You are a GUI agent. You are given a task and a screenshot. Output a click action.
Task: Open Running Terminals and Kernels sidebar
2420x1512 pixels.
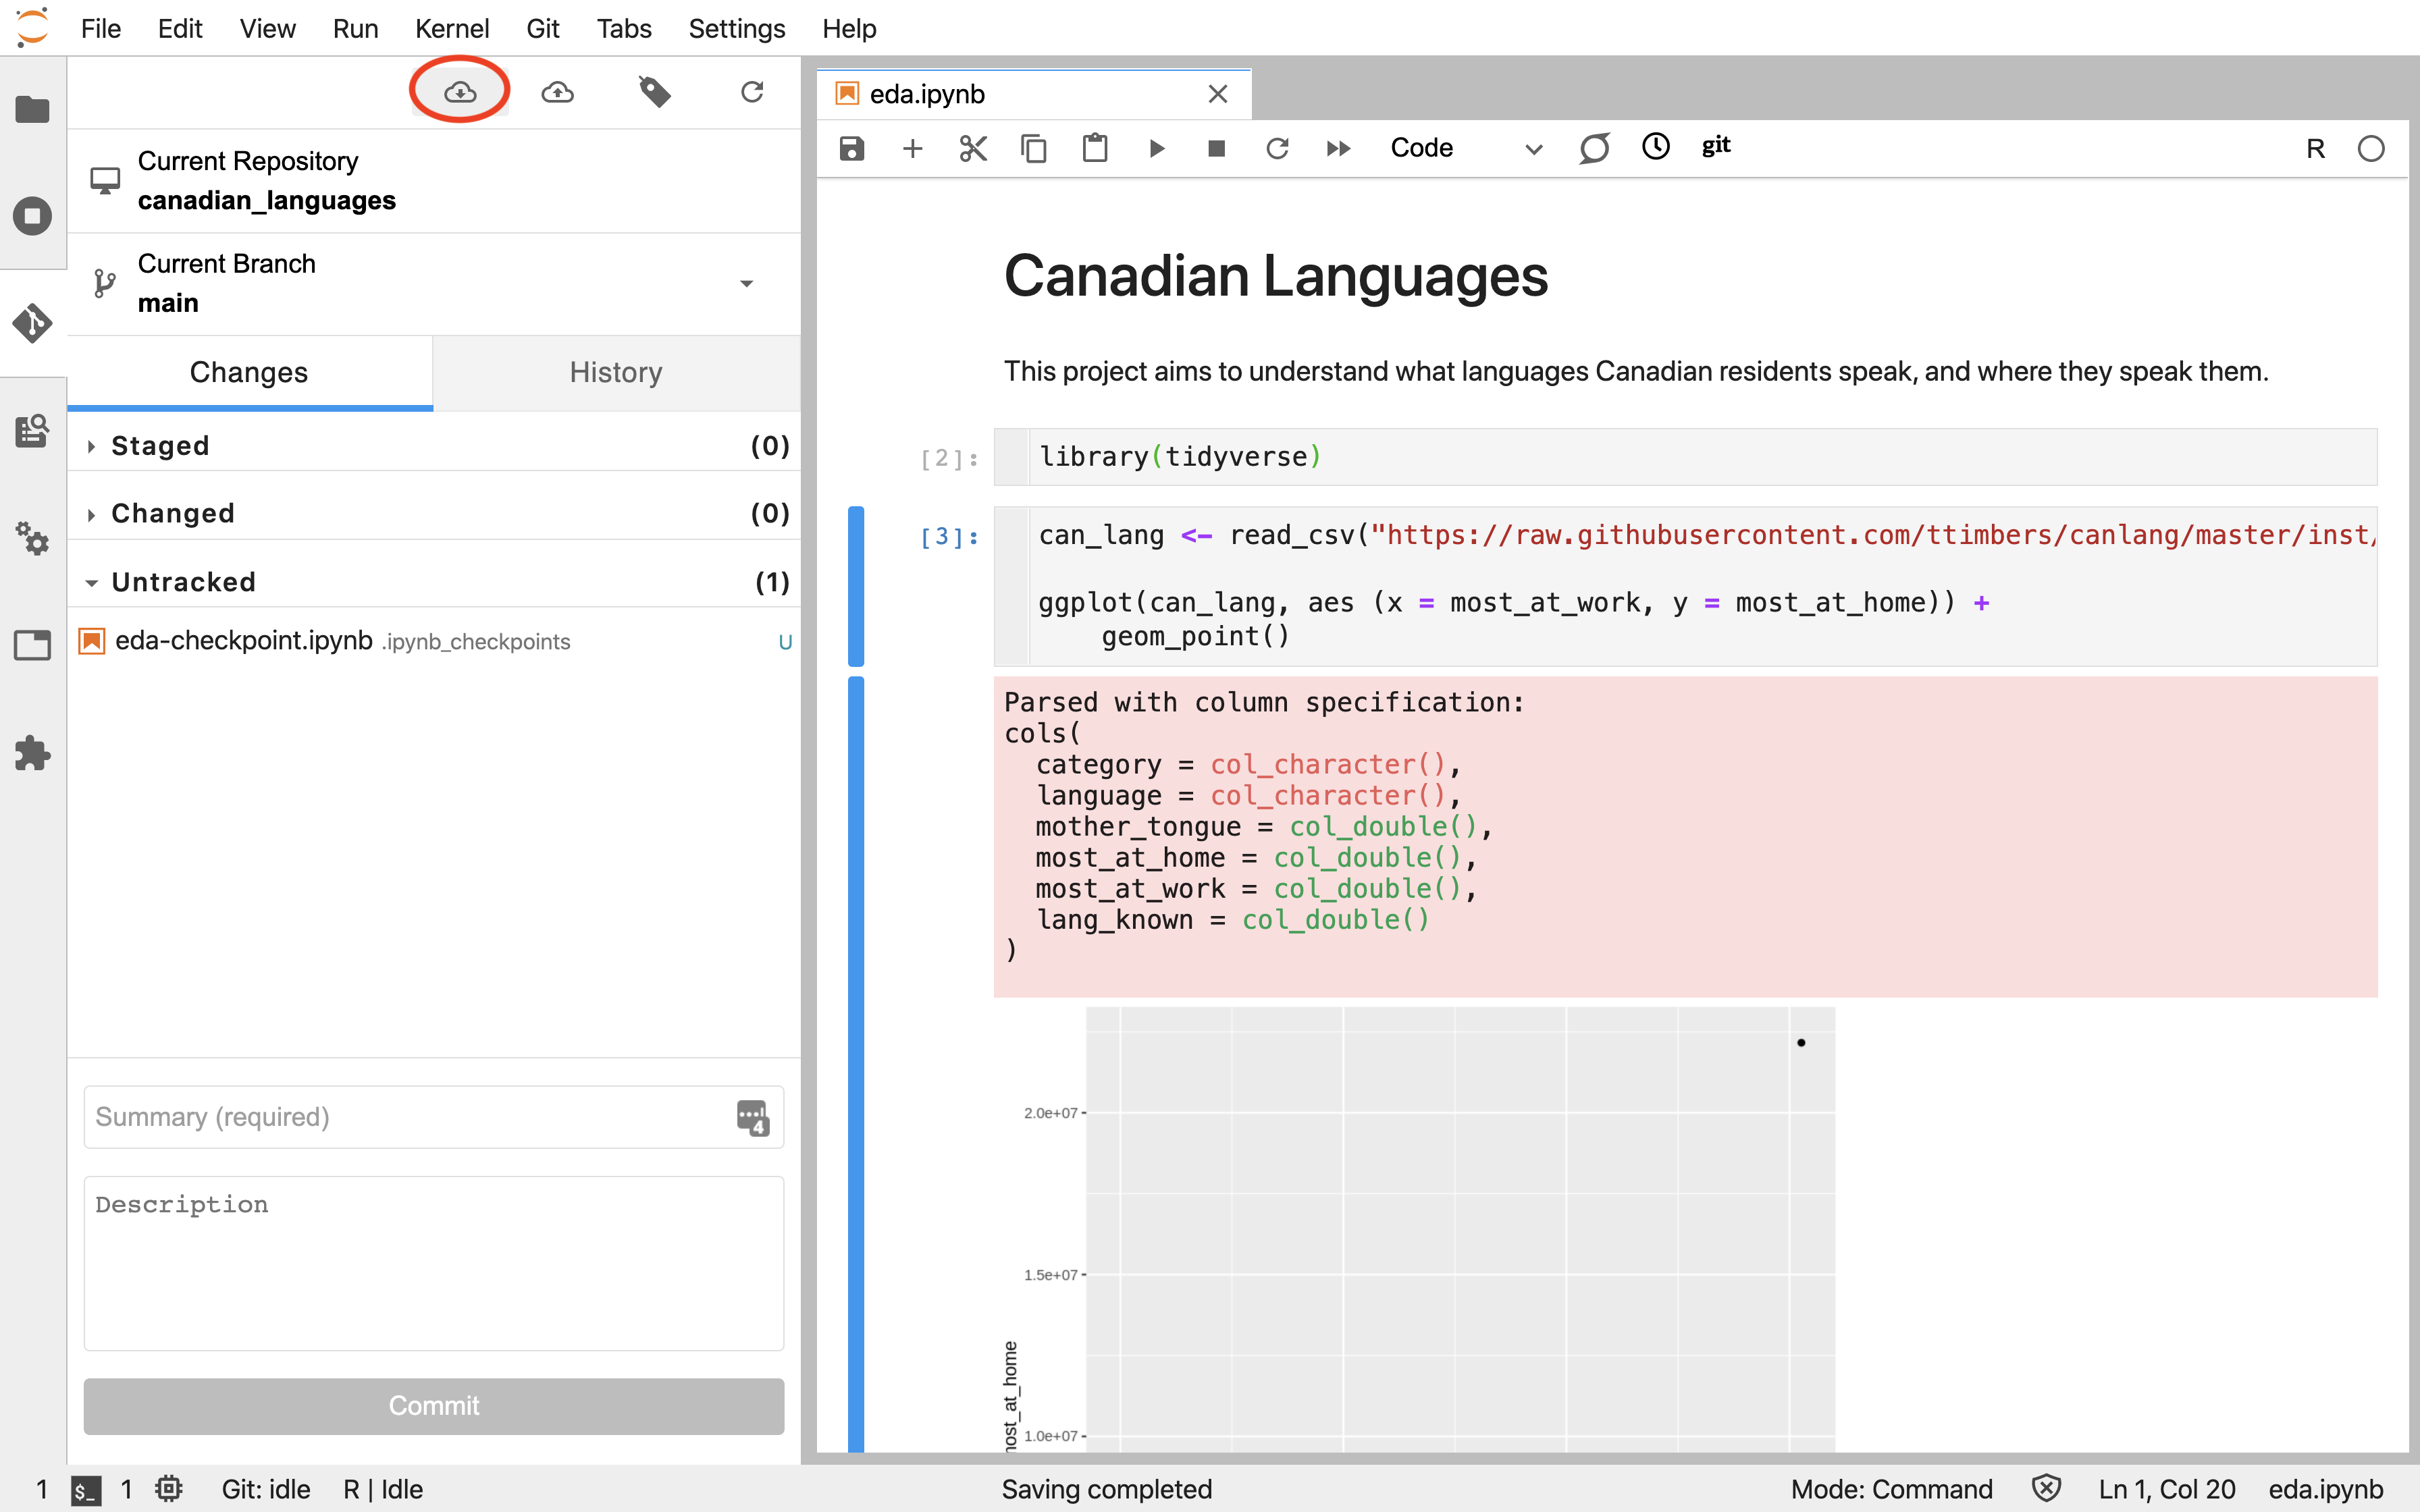click(x=33, y=216)
